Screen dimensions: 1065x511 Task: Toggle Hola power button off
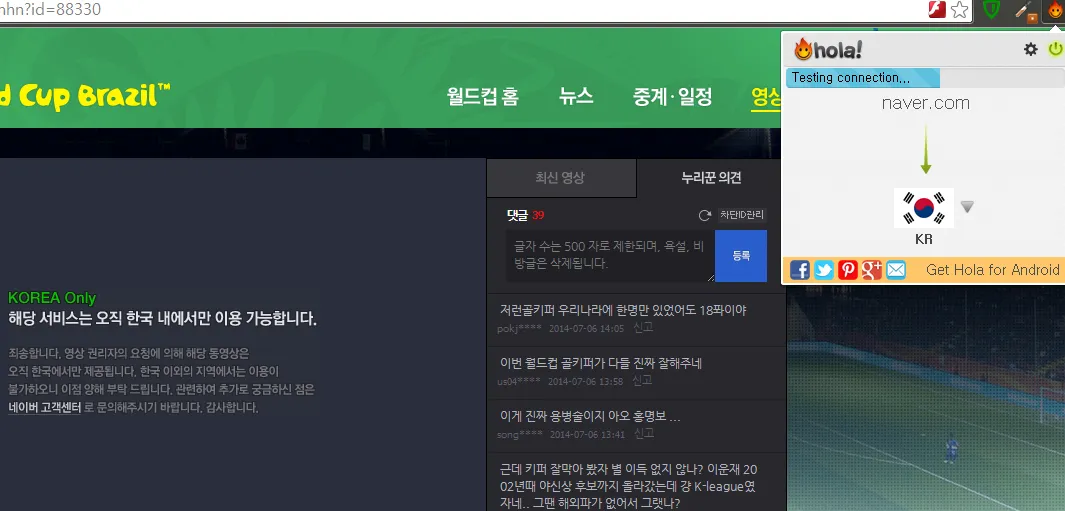point(1055,49)
